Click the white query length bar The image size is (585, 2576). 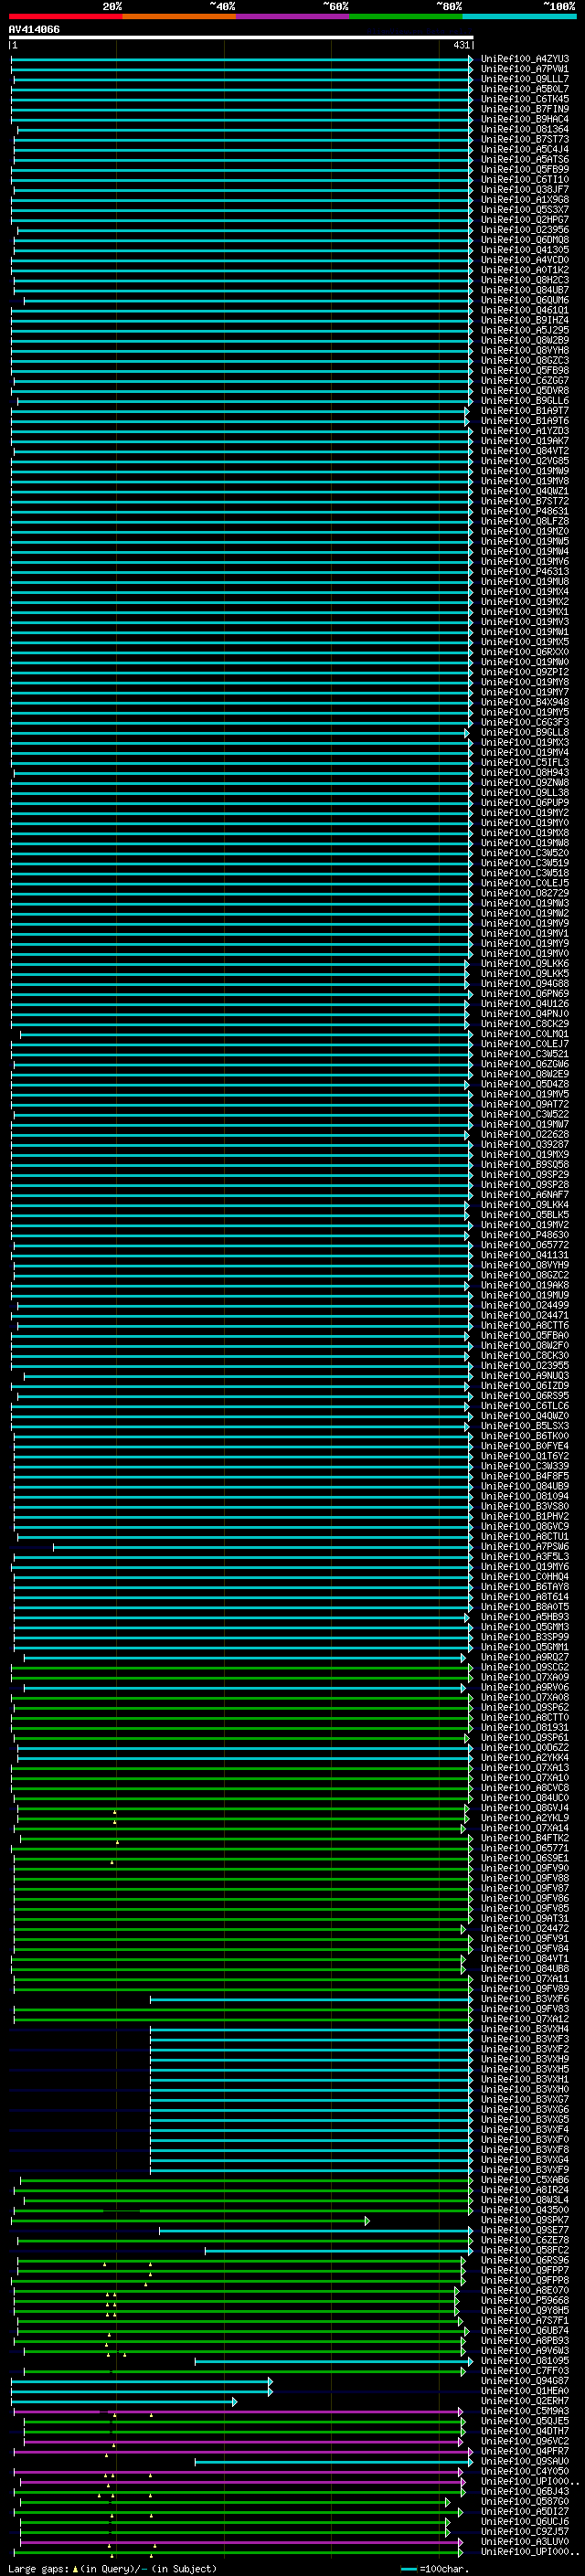(x=241, y=37)
